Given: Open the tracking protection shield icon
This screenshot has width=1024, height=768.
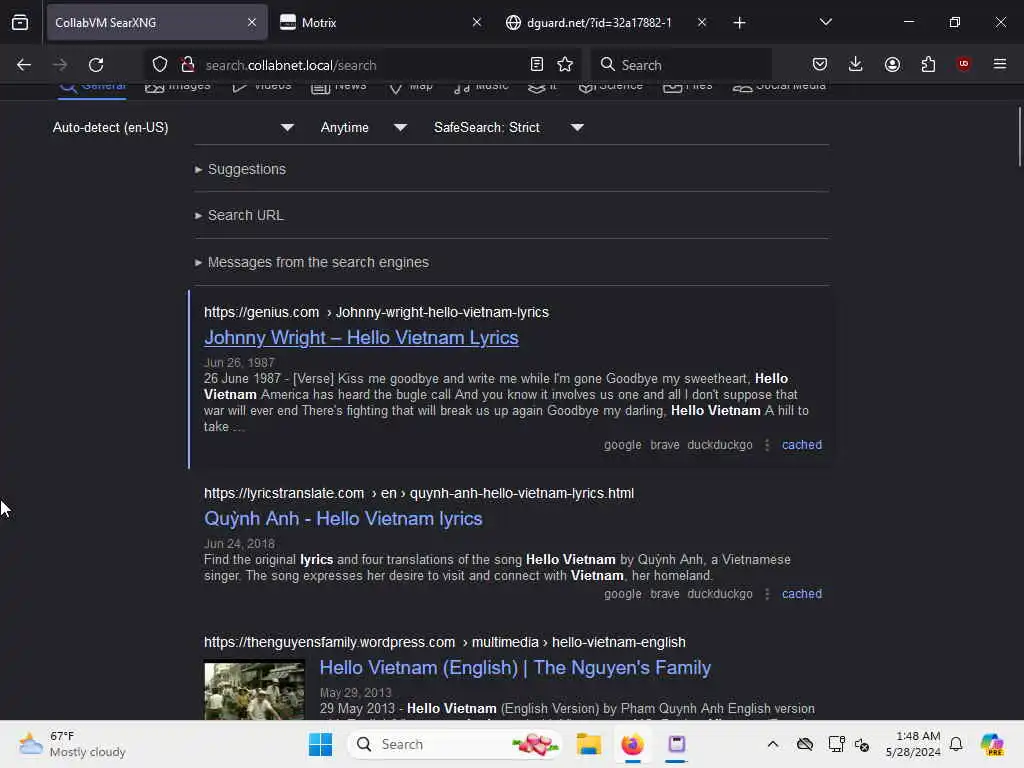Looking at the screenshot, I should [x=160, y=64].
